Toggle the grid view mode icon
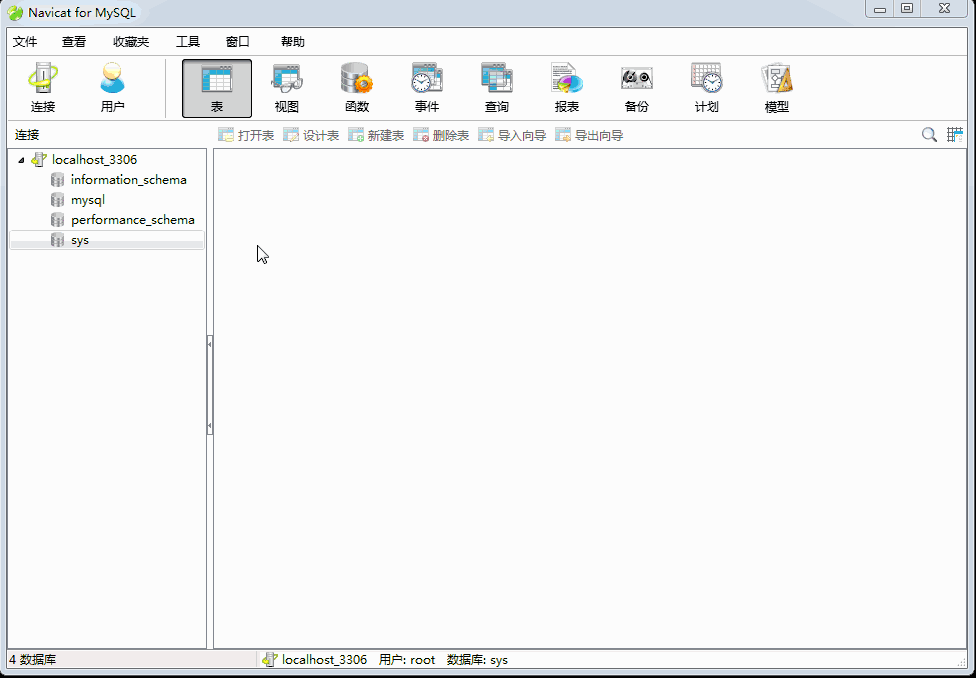This screenshot has width=976, height=678. click(x=955, y=134)
